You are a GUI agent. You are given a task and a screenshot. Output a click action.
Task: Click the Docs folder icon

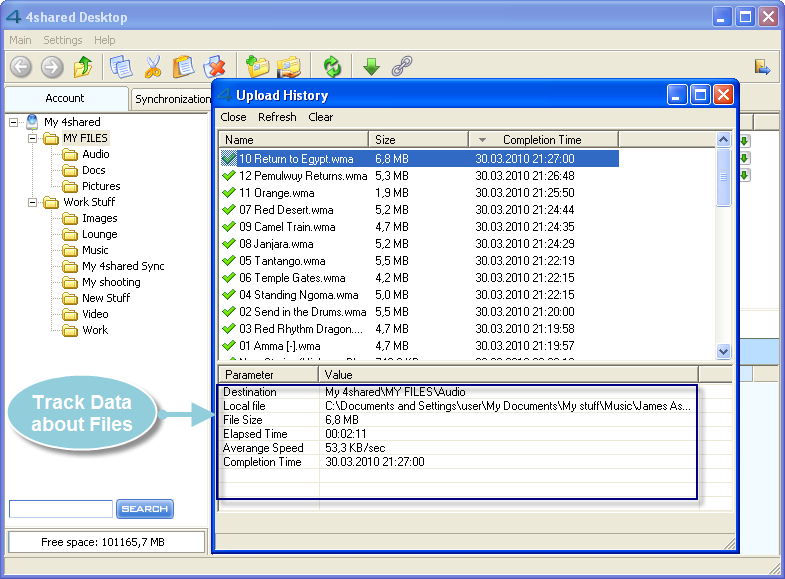pyautogui.click(x=70, y=170)
